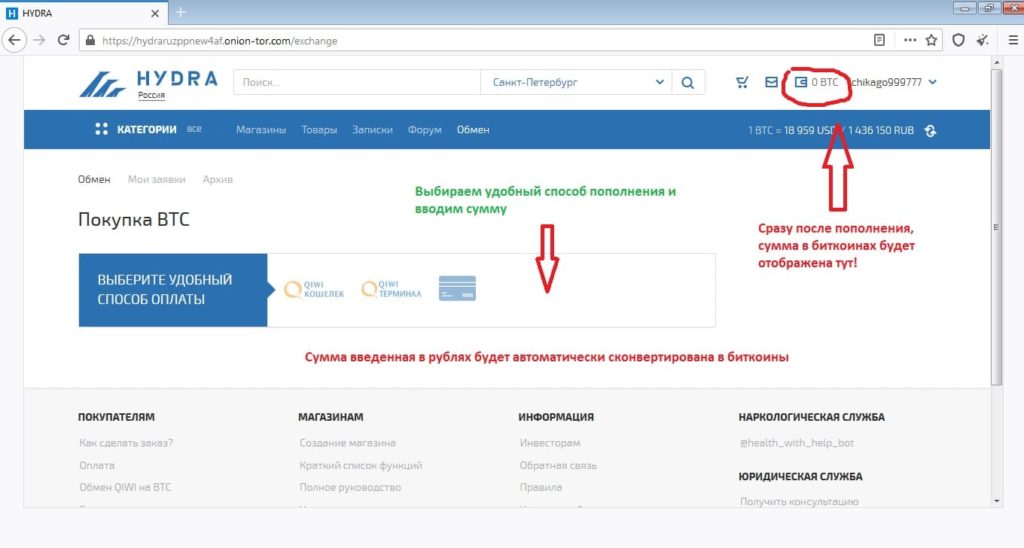Open the Обратная связь footer link

558,465
